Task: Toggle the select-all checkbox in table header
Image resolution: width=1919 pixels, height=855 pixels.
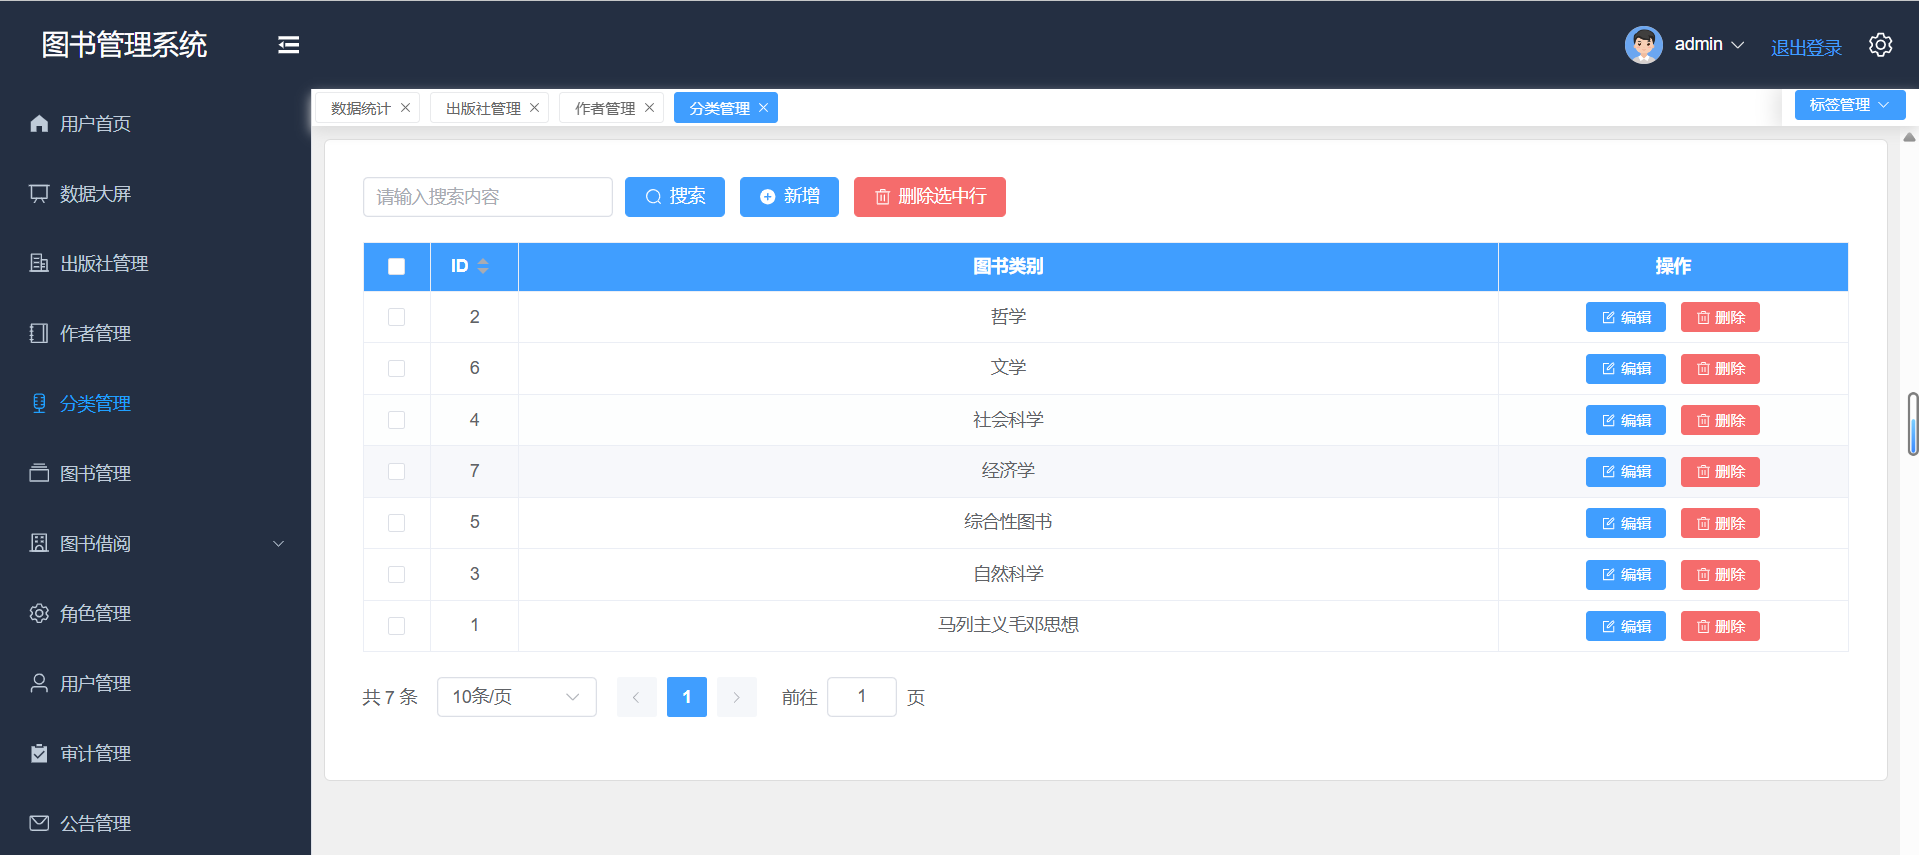Action: pos(396,266)
